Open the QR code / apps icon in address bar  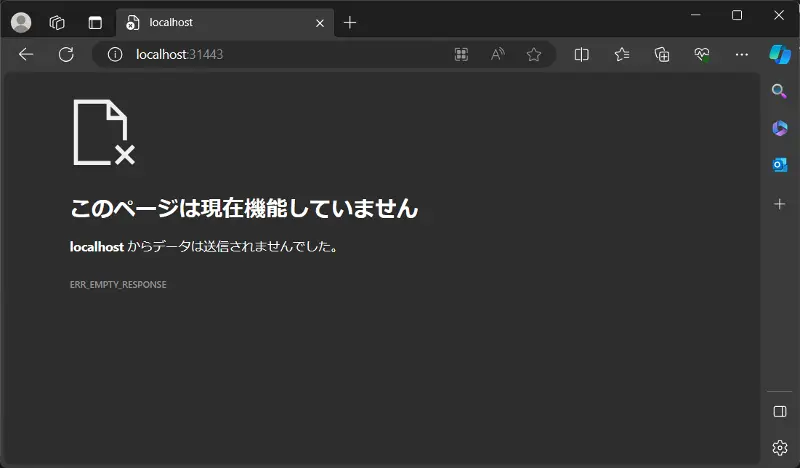pos(461,54)
